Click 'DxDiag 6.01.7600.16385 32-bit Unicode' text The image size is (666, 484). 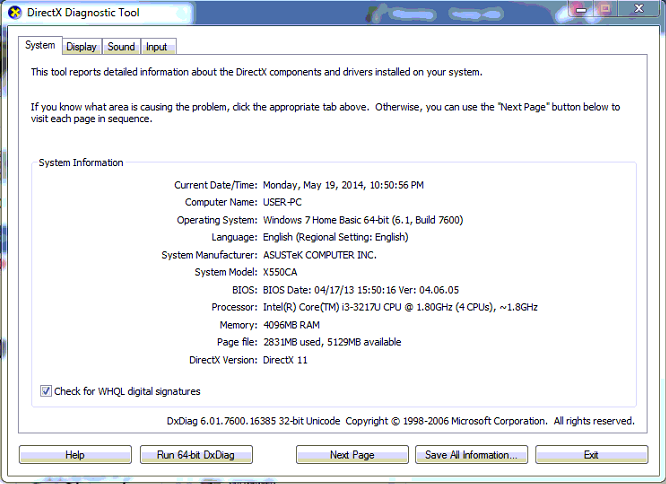pyautogui.click(x=253, y=421)
